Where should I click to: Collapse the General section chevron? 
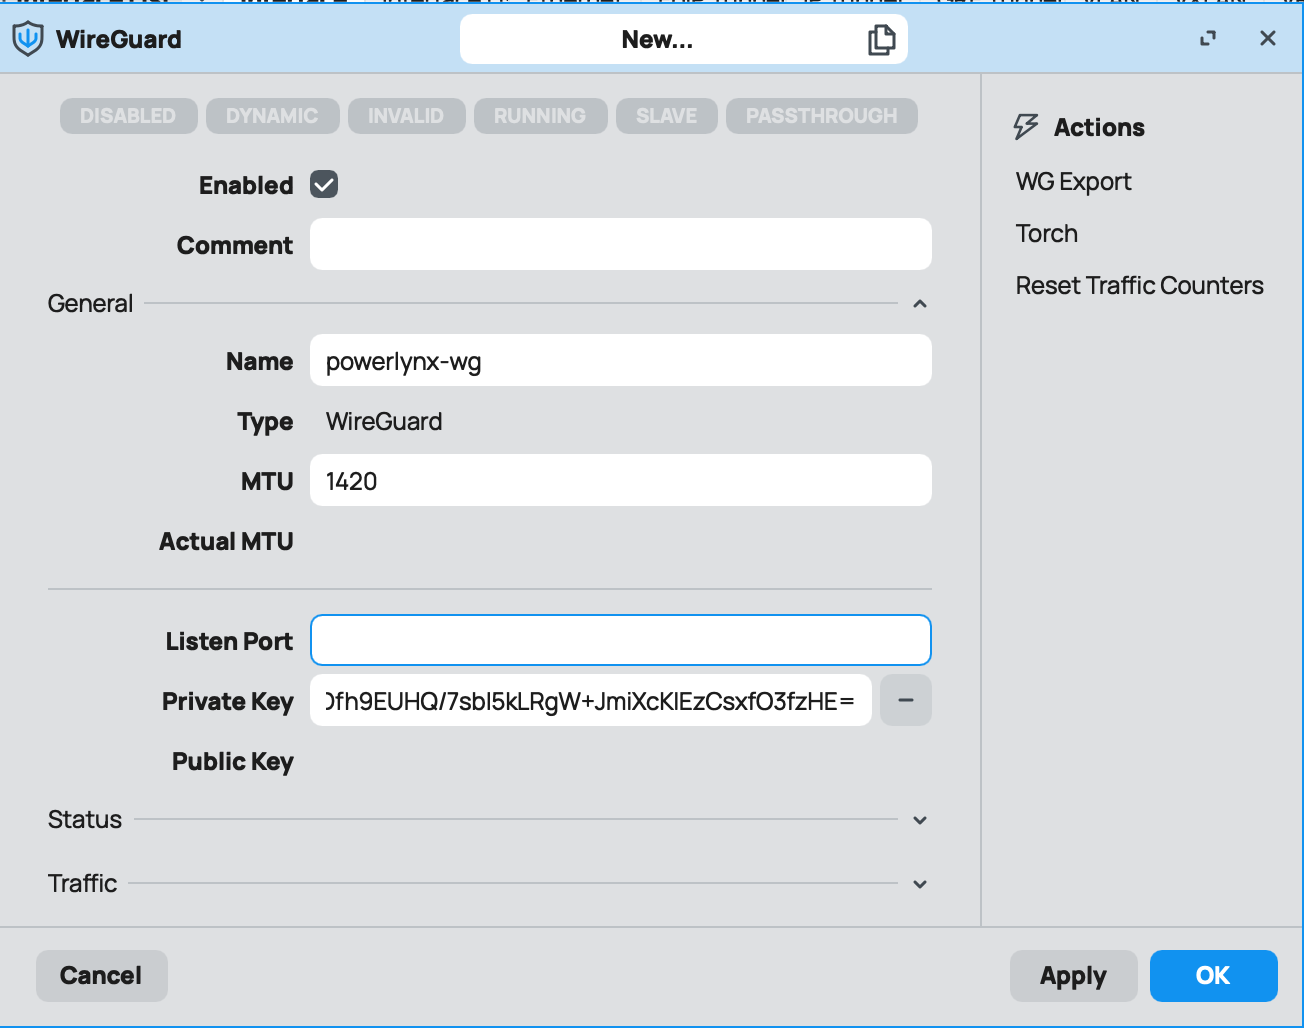coord(920,304)
